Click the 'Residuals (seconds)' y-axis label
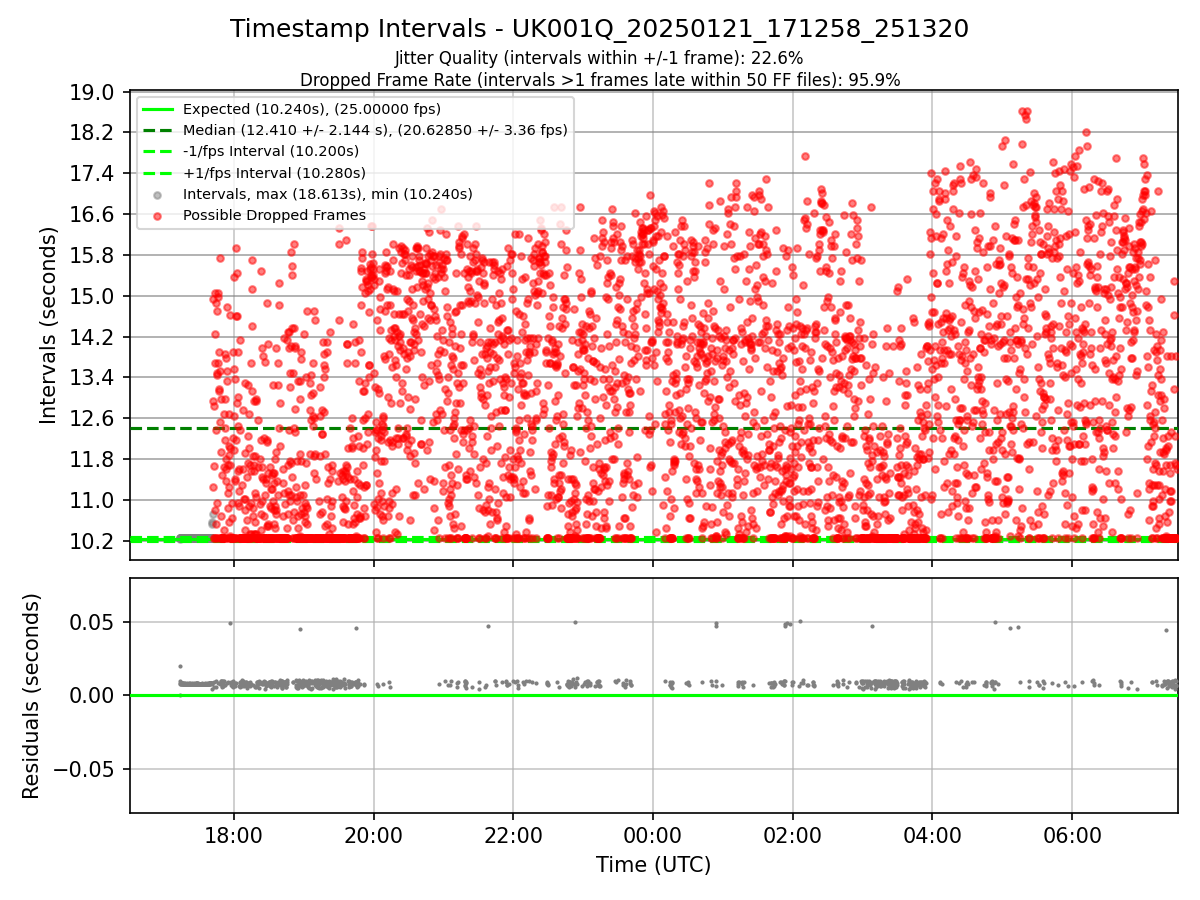Screen dimensions: 1200x900 click(31, 696)
